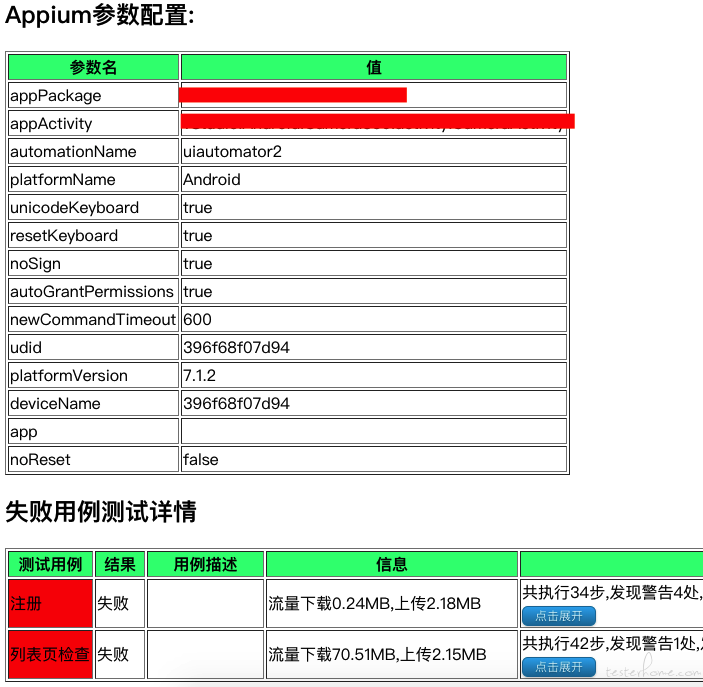The width and height of the screenshot is (703, 687).
Task: Select the appActivity parameter name cell
Action: [x=93, y=123]
